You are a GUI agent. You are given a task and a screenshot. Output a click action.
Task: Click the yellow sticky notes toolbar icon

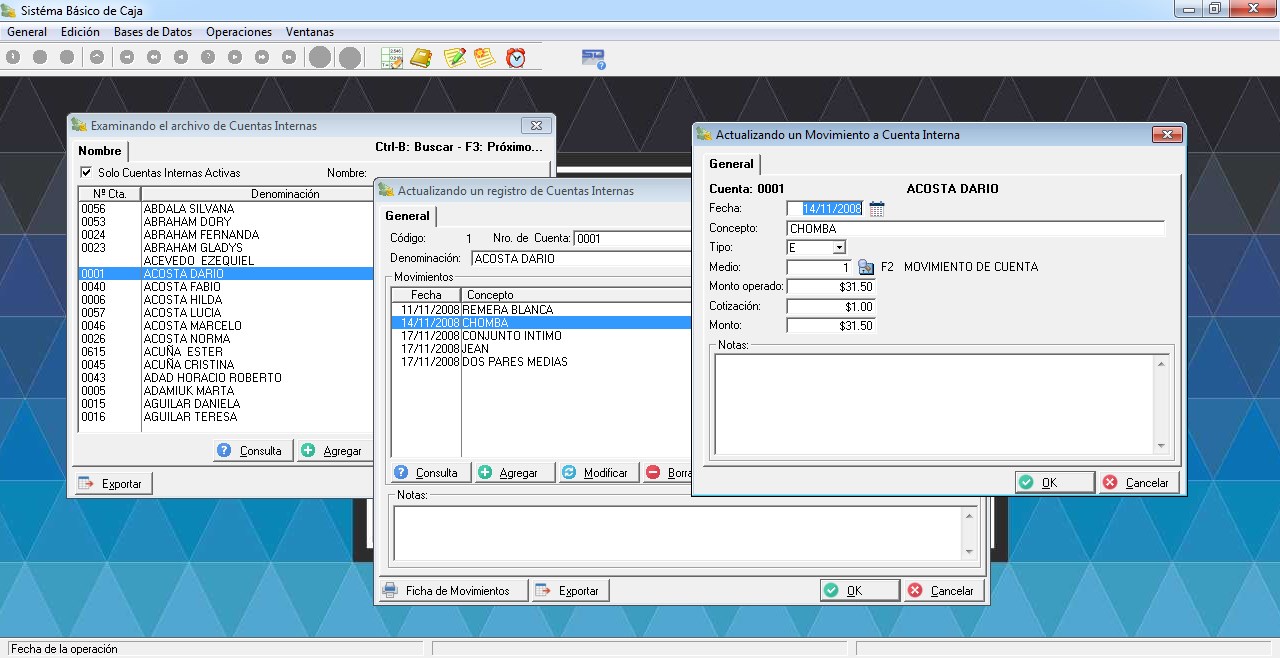point(485,58)
